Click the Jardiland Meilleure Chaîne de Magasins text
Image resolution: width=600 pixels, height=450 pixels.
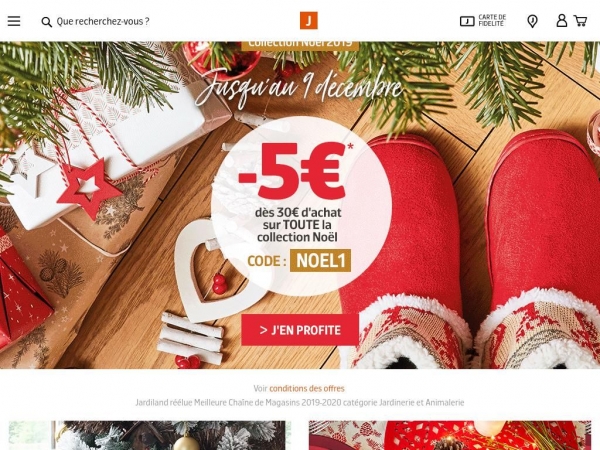[300, 403]
